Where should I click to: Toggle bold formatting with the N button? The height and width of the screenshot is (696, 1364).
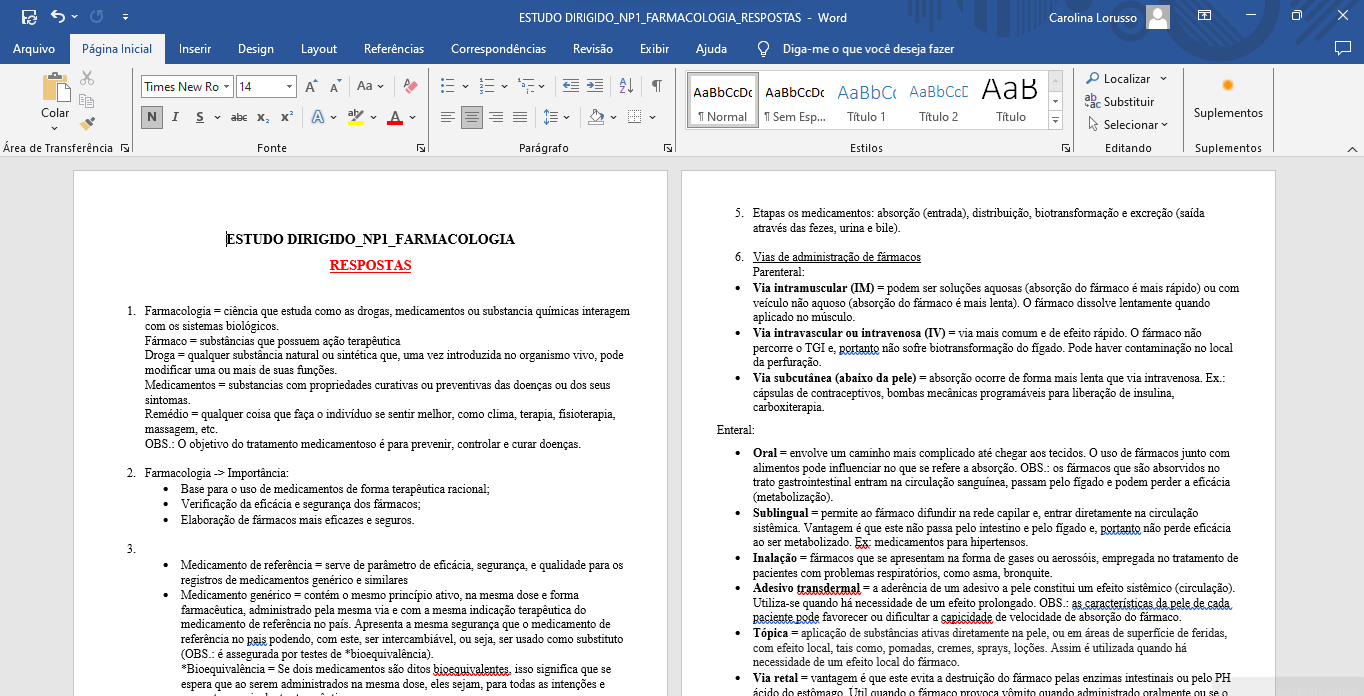tap(152, 117)
